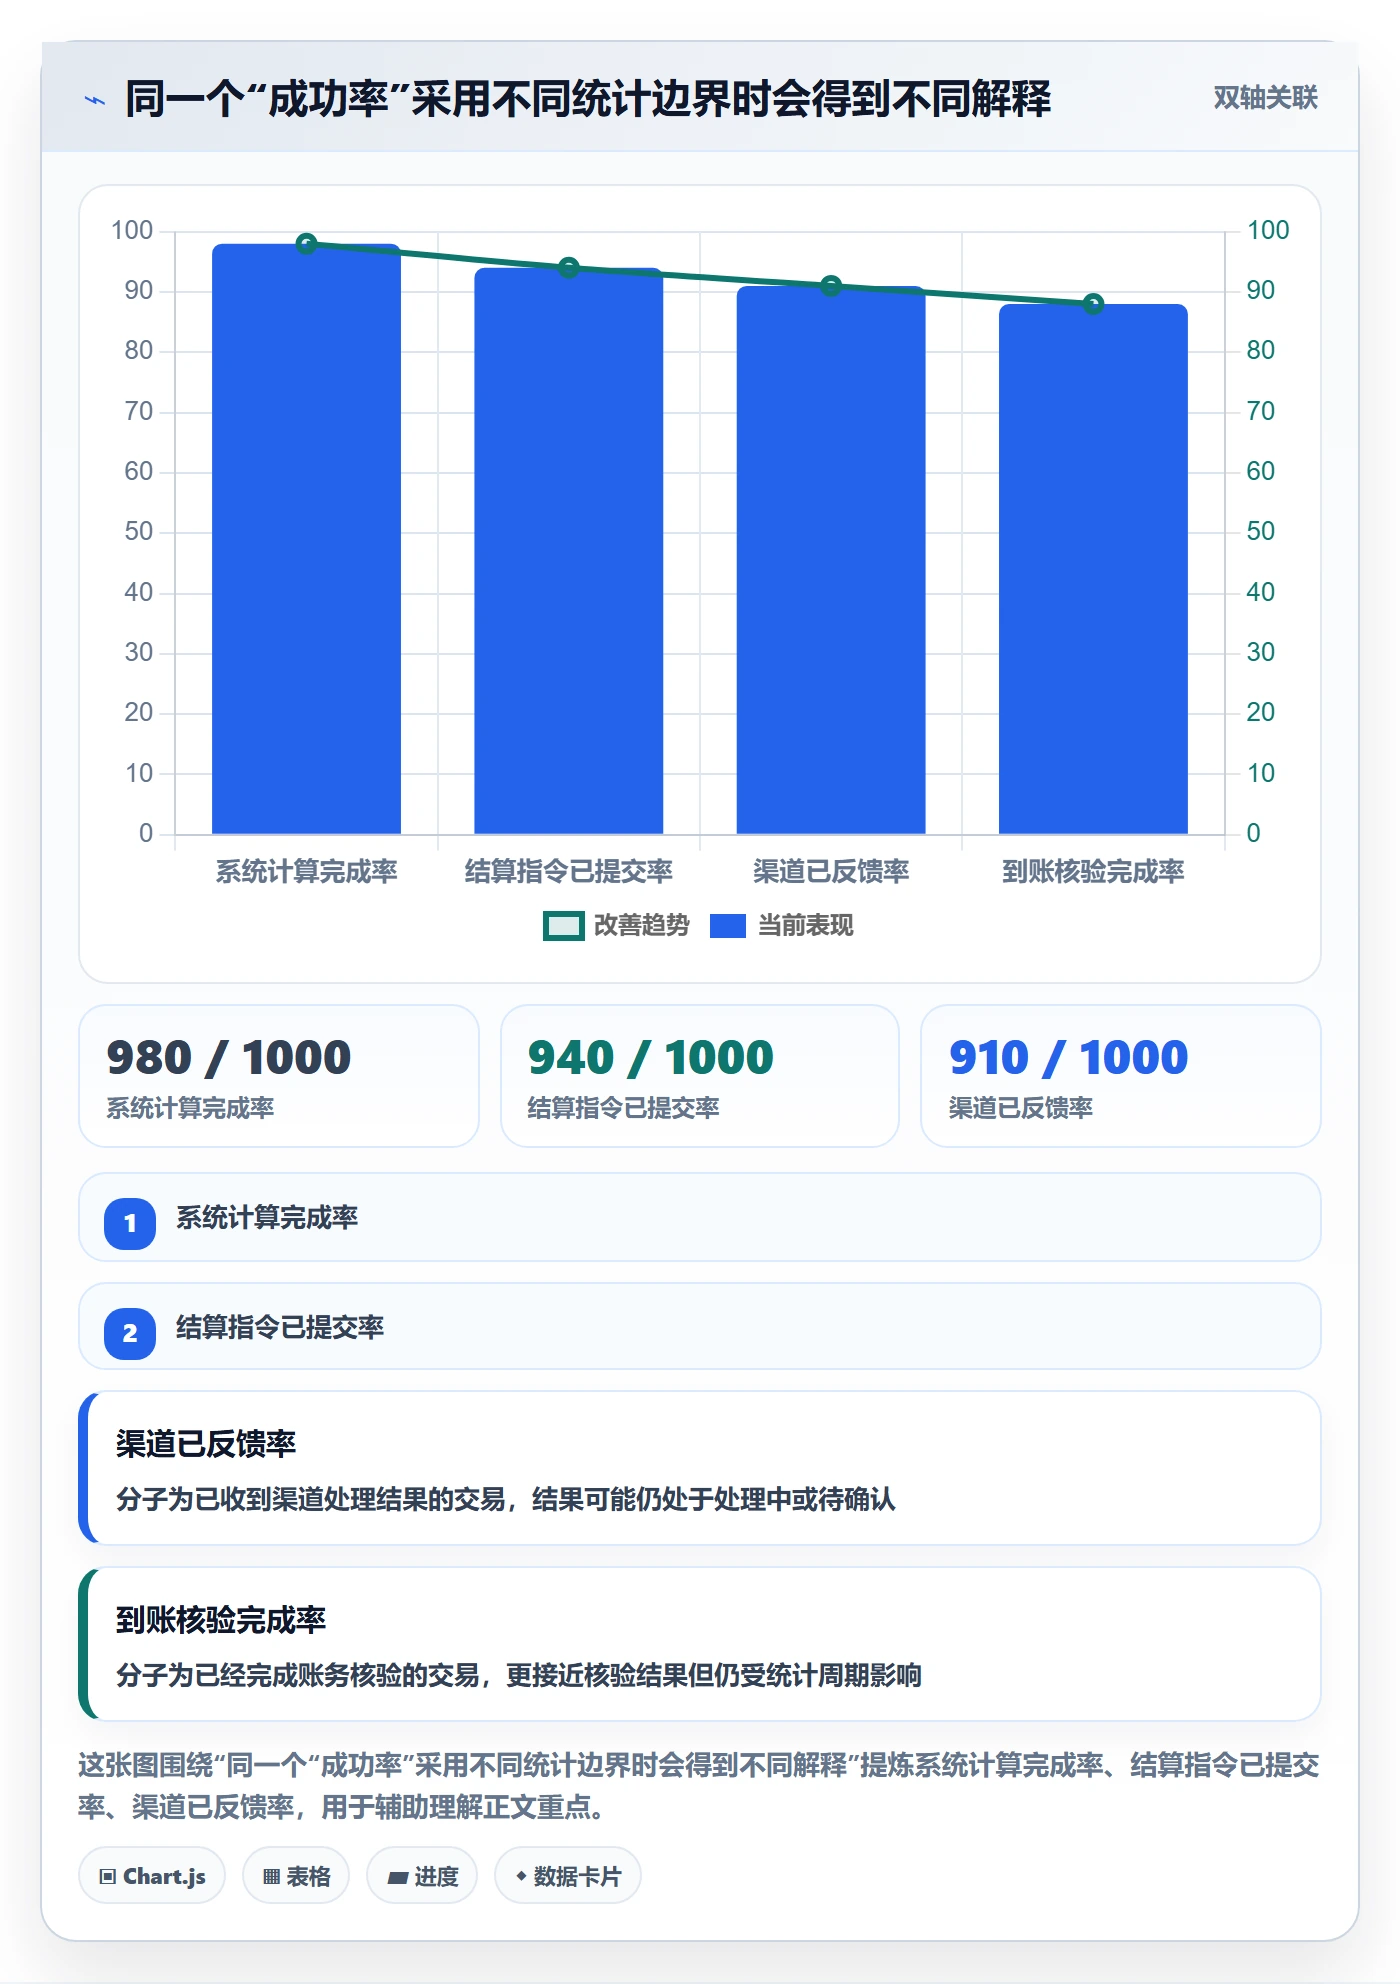Toggle 改善趋势 legend swatch

[563, 926]
